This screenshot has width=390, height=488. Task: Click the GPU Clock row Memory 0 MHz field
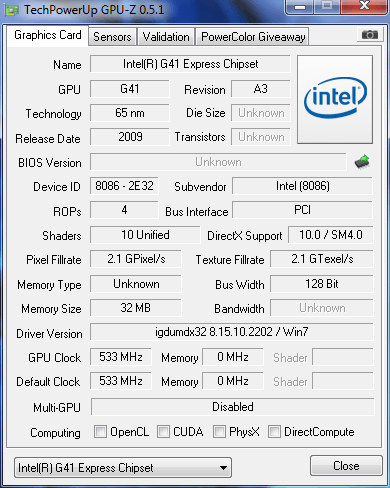[x=233, y=357]
